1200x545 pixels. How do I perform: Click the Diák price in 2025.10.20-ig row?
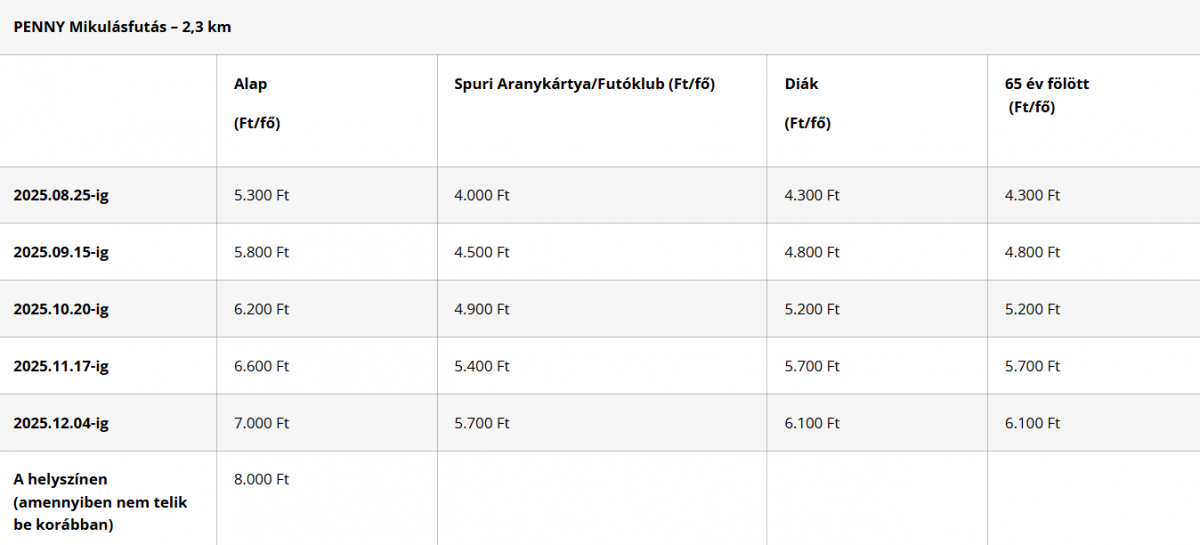[812, 309]
